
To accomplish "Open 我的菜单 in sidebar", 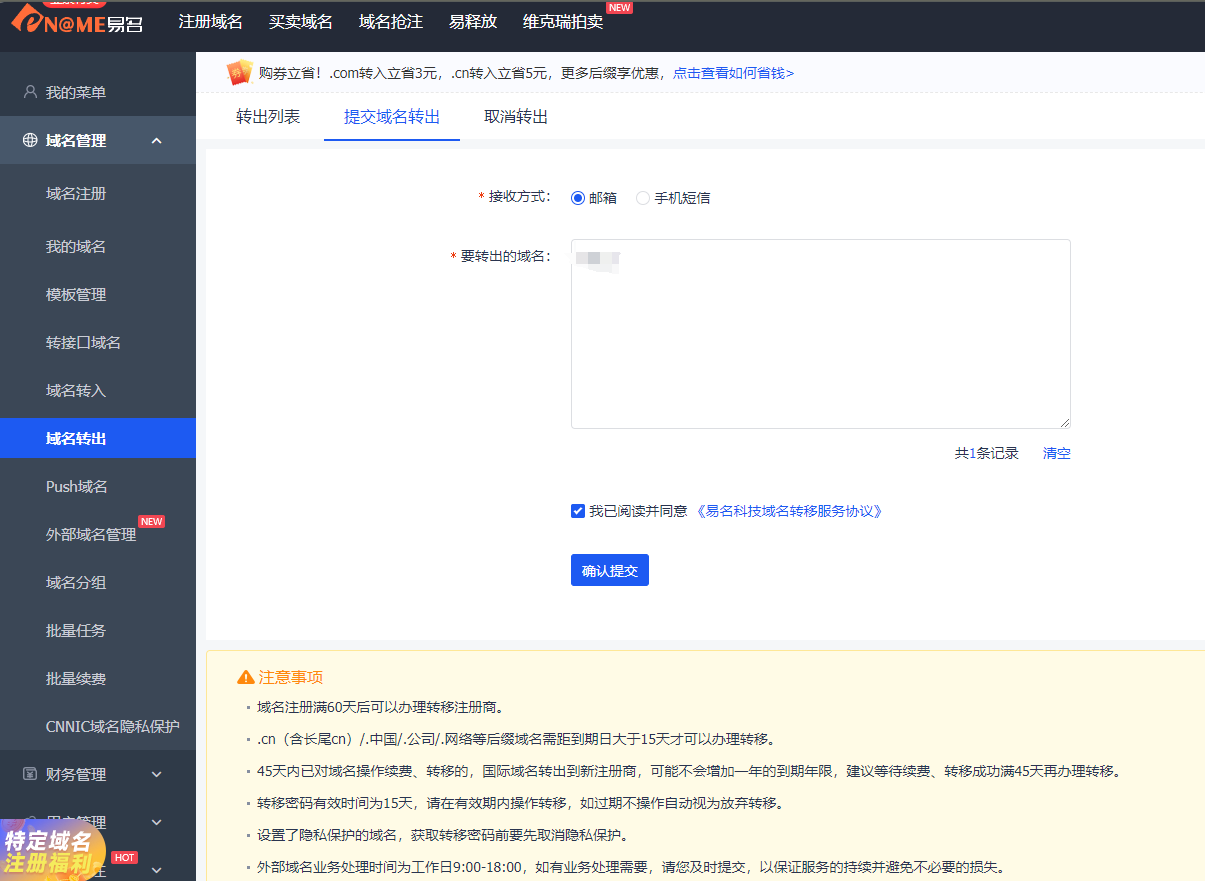I will click(x=76, y=92).
